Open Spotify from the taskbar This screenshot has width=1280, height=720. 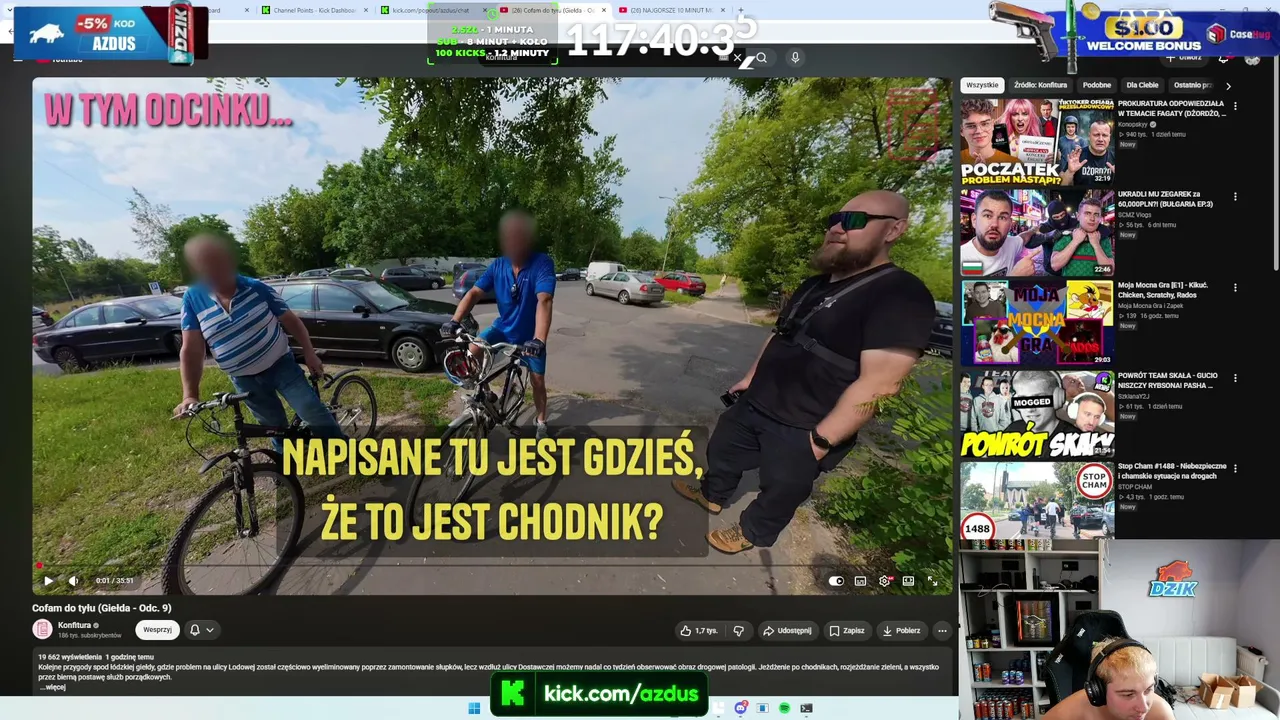point(784,708)
